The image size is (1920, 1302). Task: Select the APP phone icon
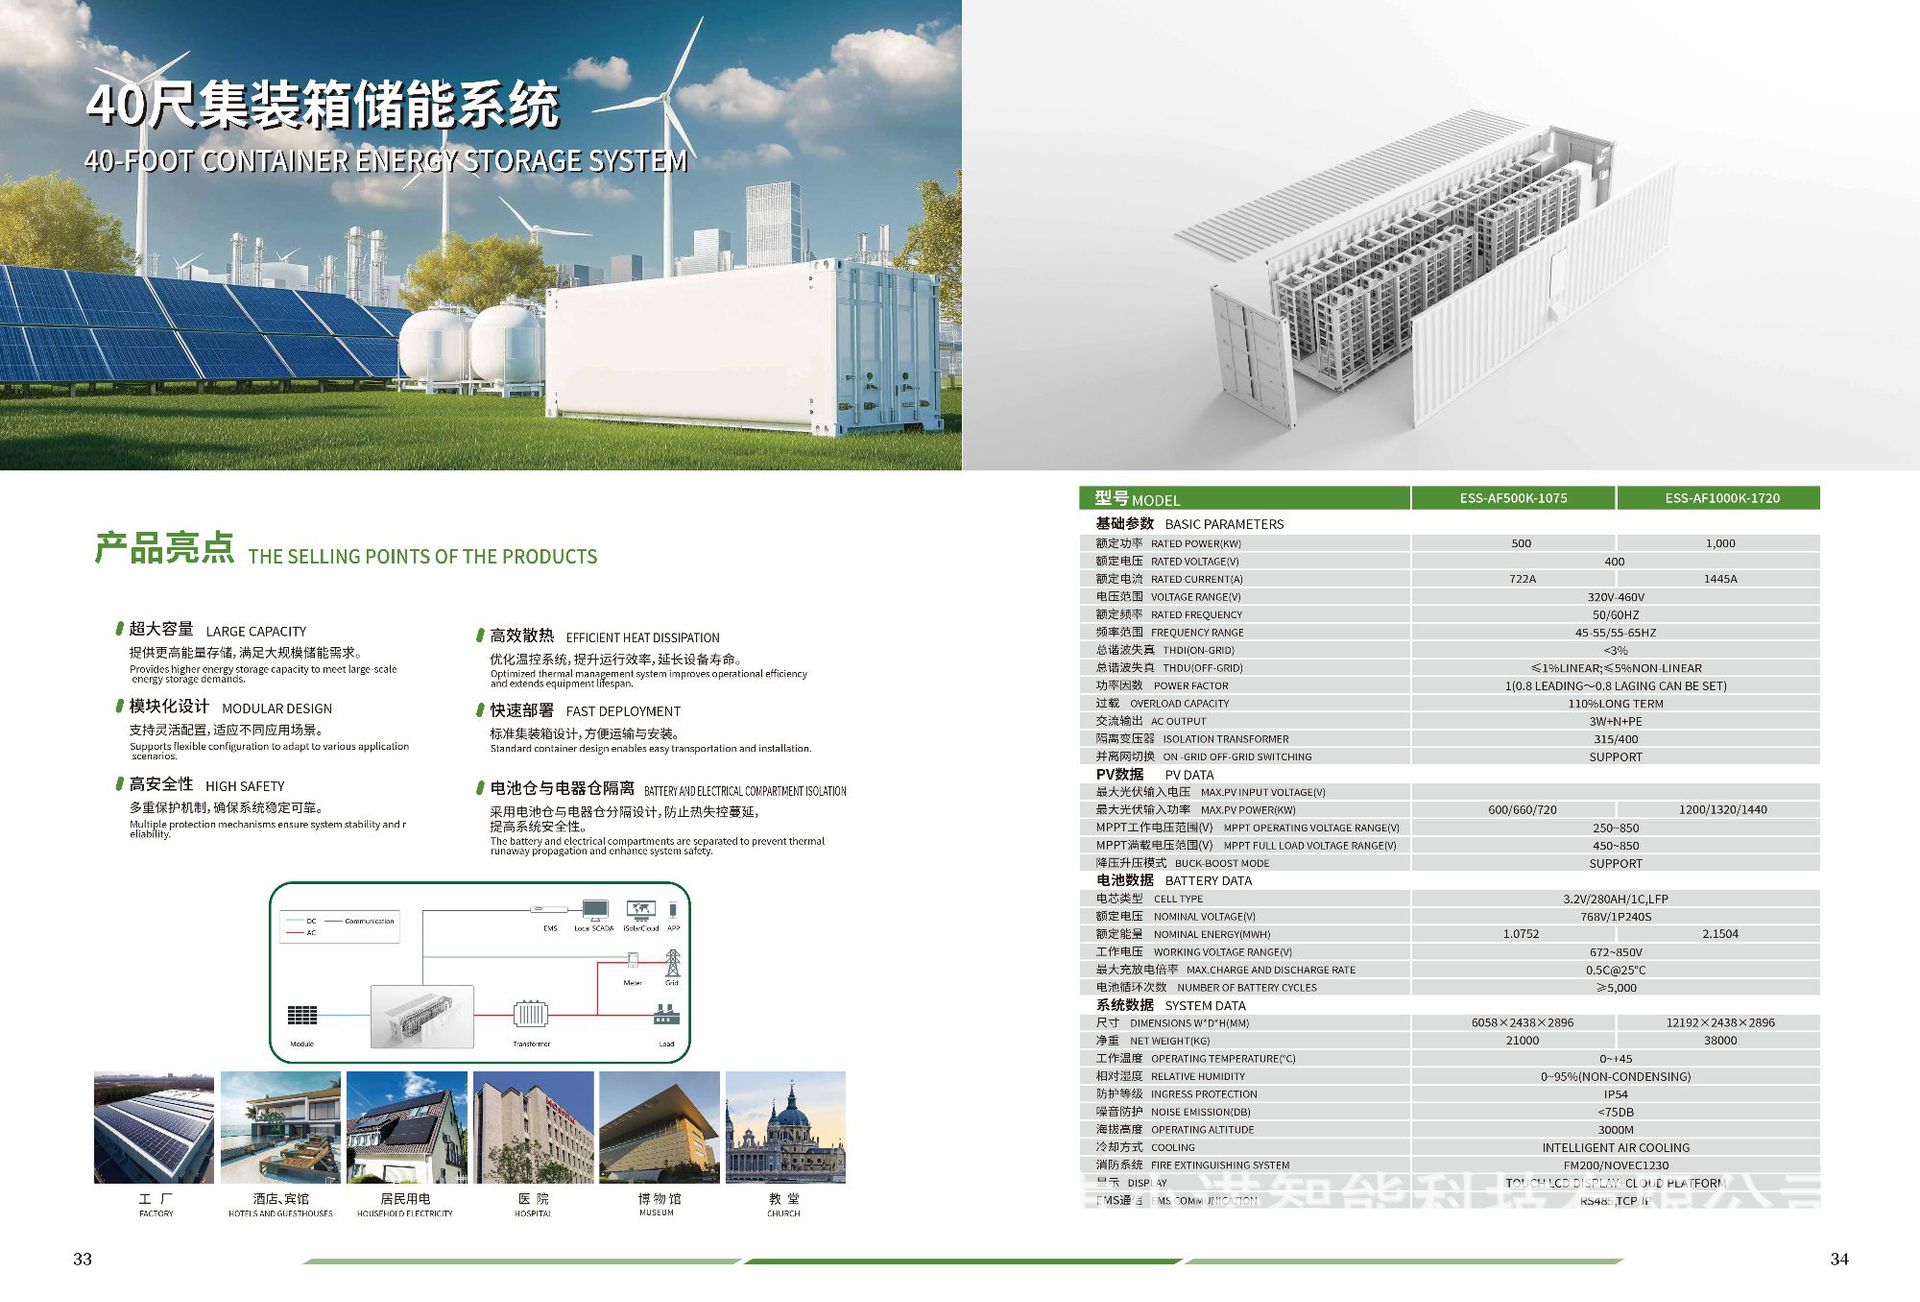click(x=672, y=909)
